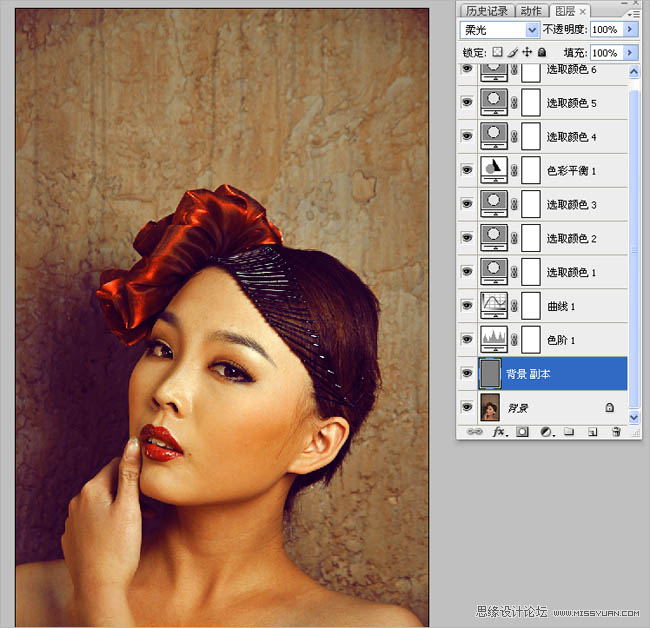Click the lock position move icon

click(527, 52)
